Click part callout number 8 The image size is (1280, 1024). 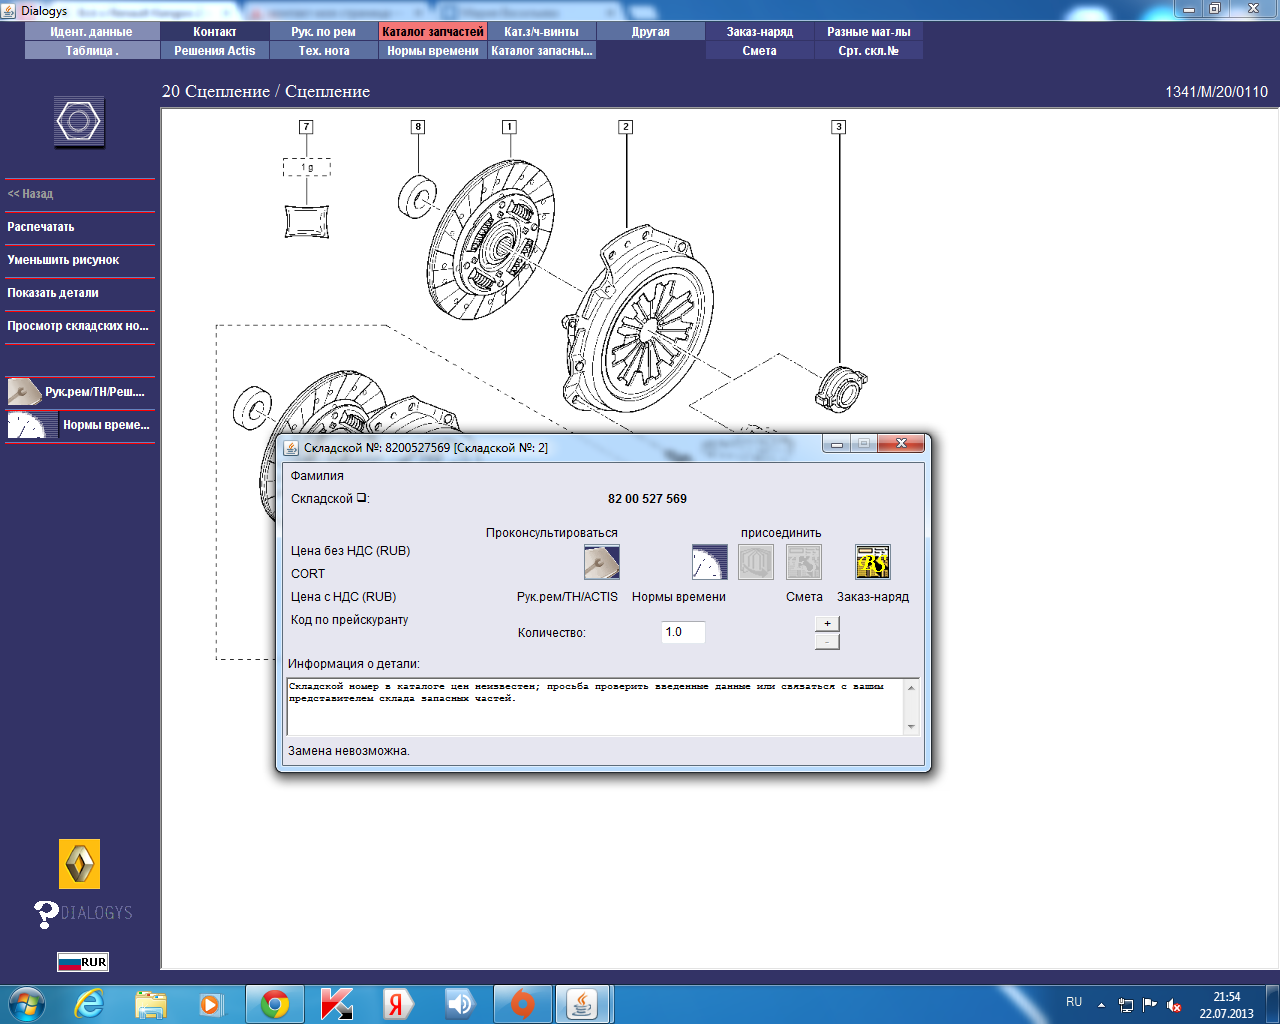tap(418, 127)
